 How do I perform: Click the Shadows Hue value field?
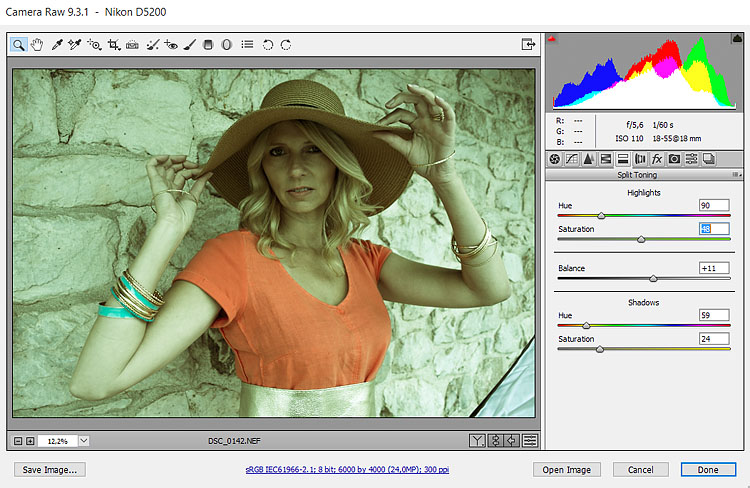[714, 316]
